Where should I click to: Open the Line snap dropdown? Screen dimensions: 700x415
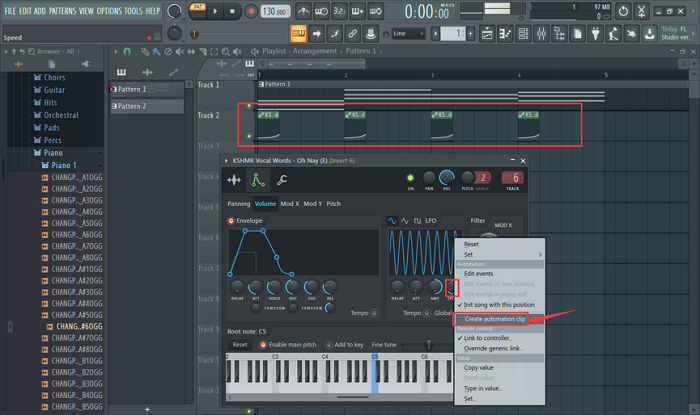pyautogui.click(x=408, y=33)
